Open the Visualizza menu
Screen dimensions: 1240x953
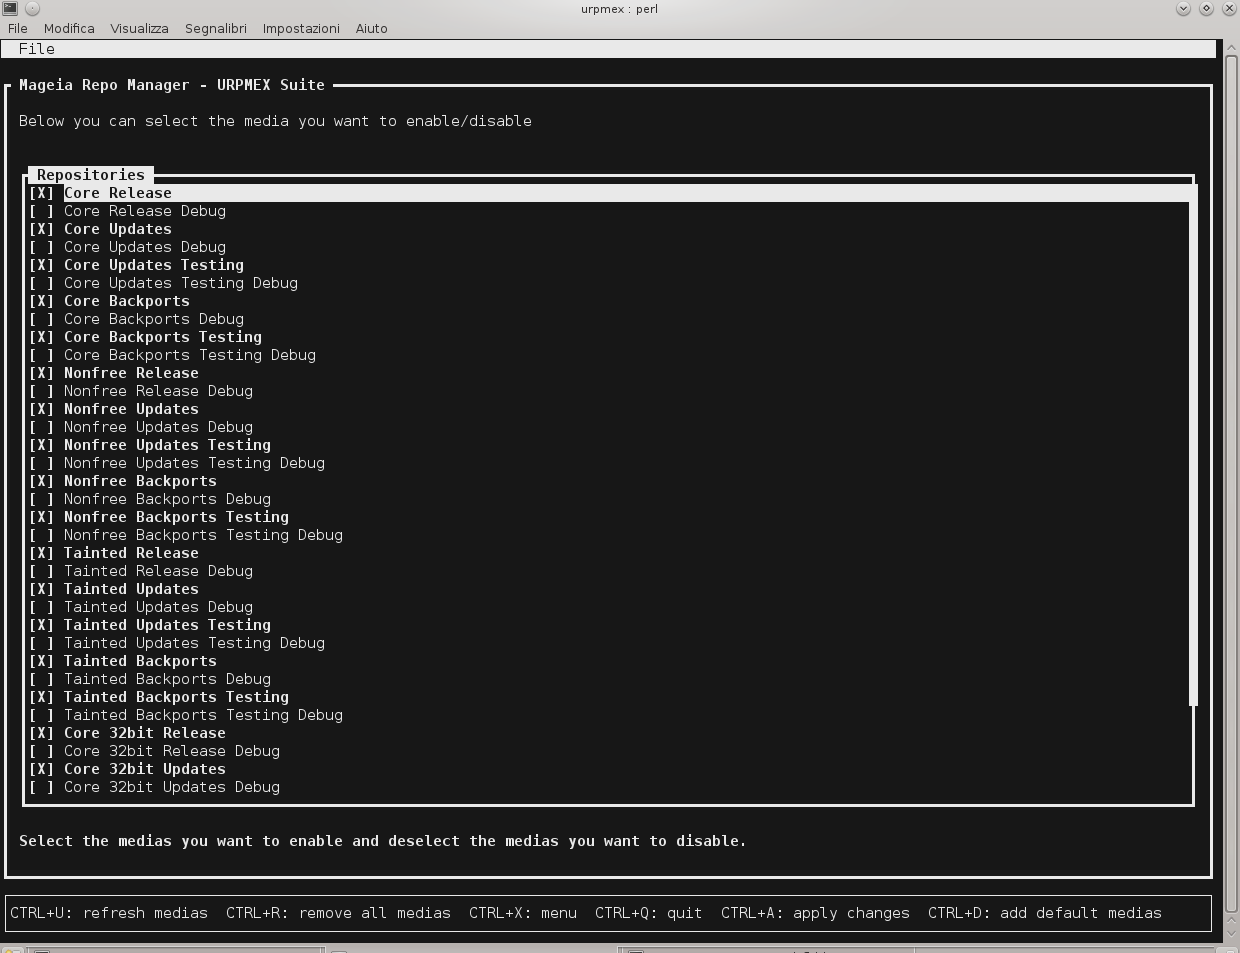pyautogui.click(x=139, y=28)
